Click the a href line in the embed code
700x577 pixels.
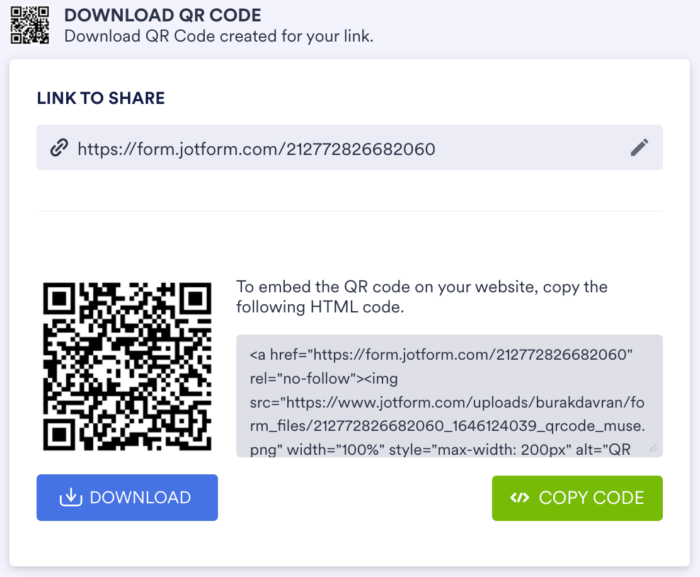click(441, 355)
